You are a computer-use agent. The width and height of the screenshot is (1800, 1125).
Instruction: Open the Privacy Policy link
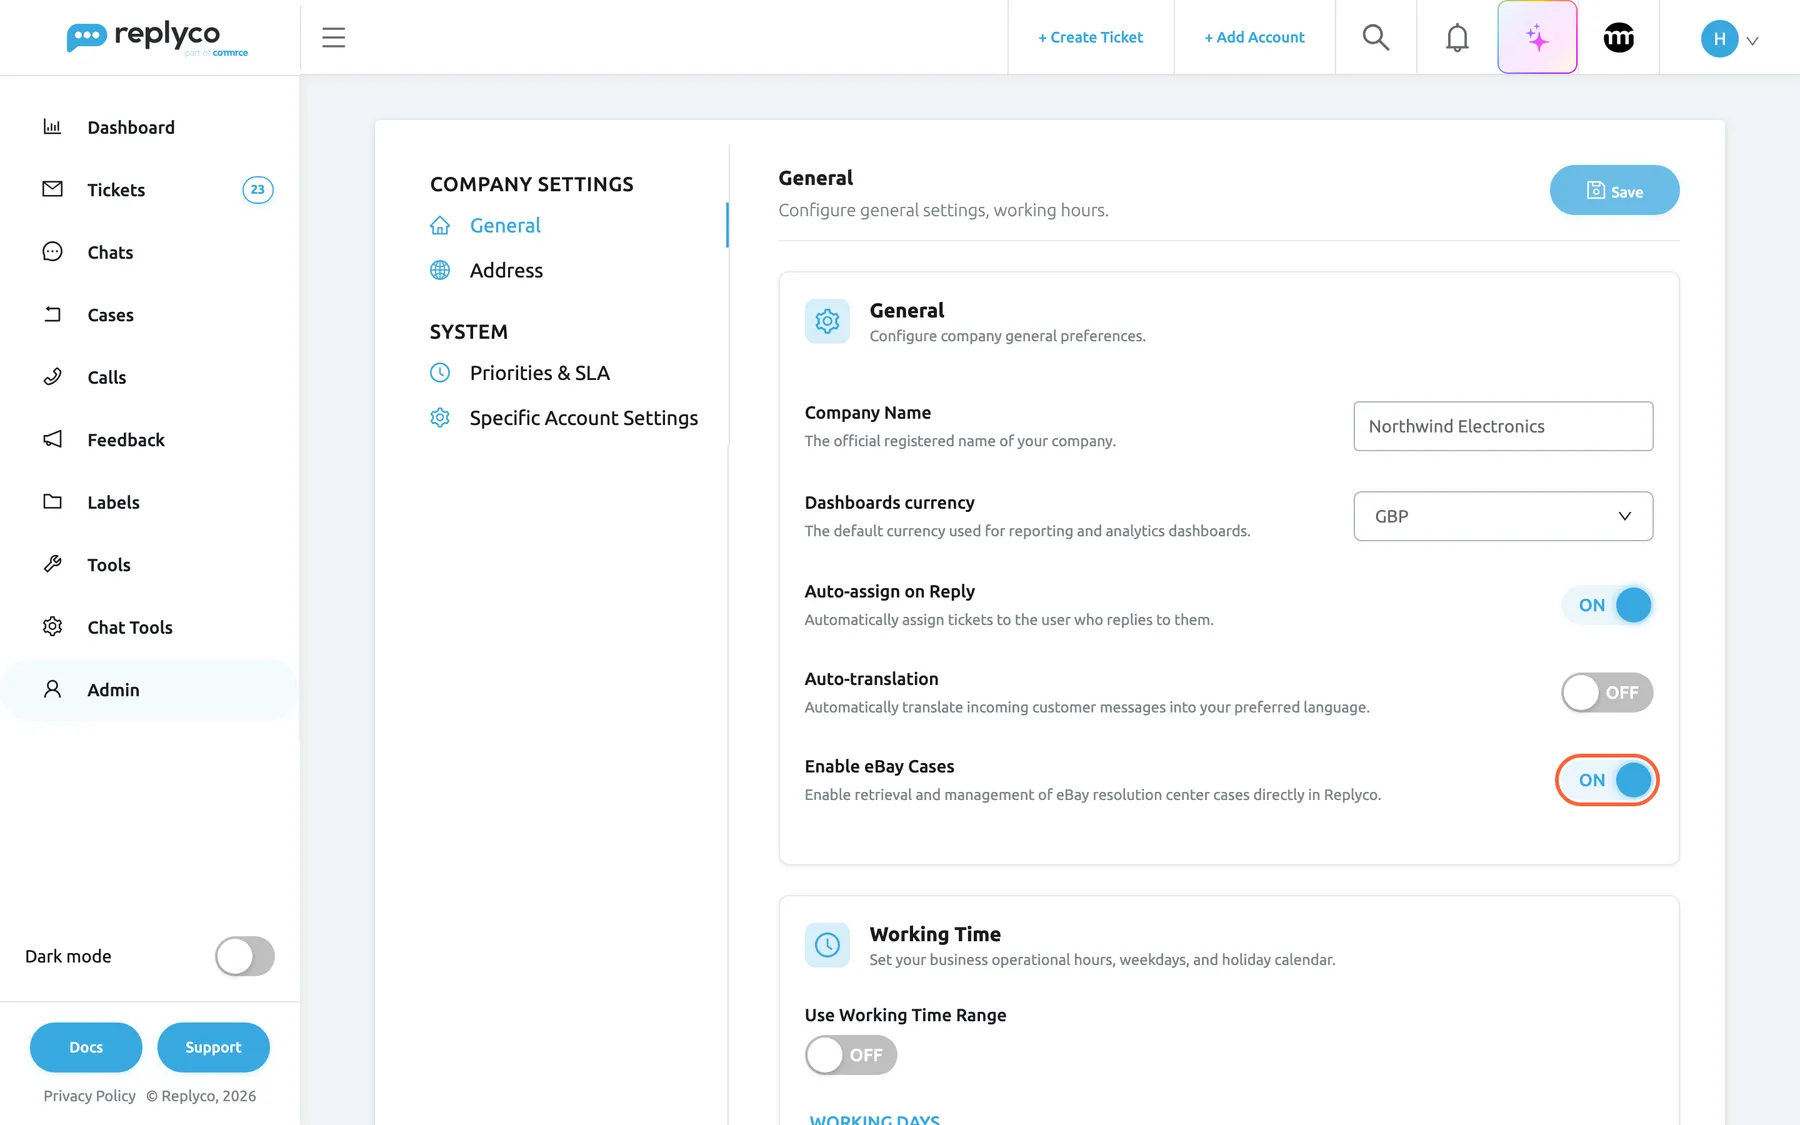point(90,1096)
